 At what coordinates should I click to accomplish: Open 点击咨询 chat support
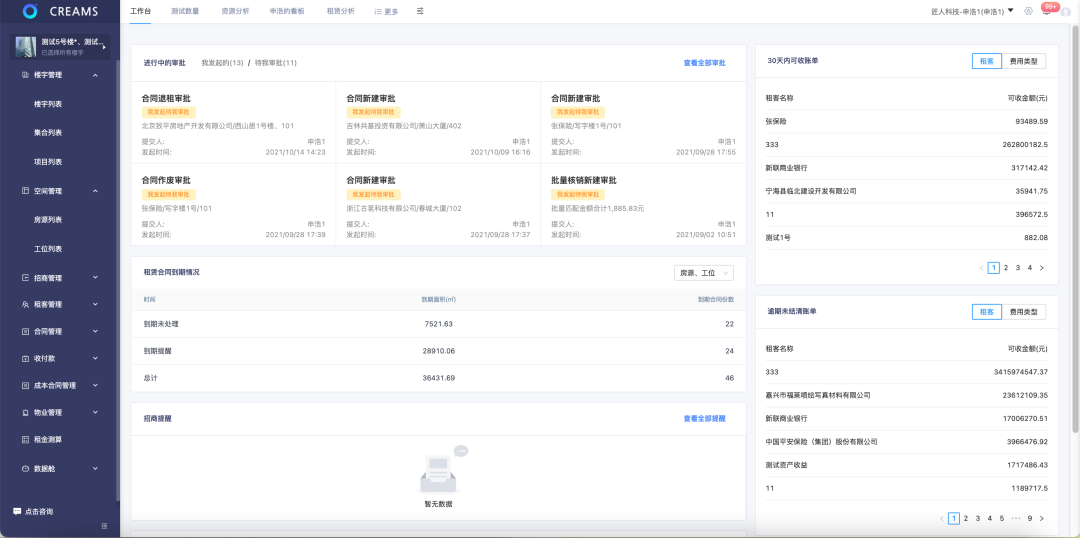tap(33, 511)
